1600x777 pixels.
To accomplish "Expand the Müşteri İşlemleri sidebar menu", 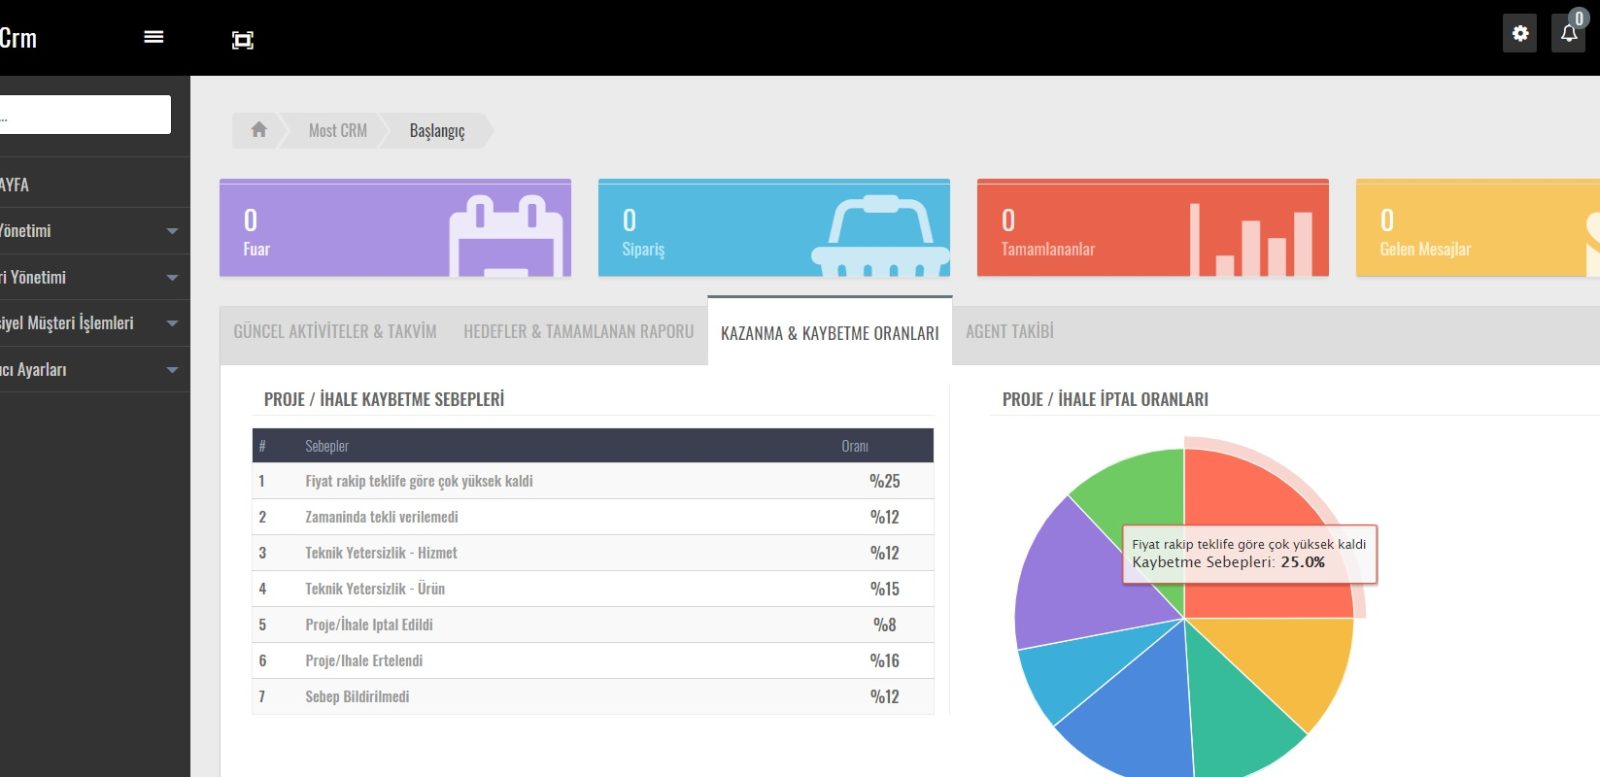I will click(90, 323).
